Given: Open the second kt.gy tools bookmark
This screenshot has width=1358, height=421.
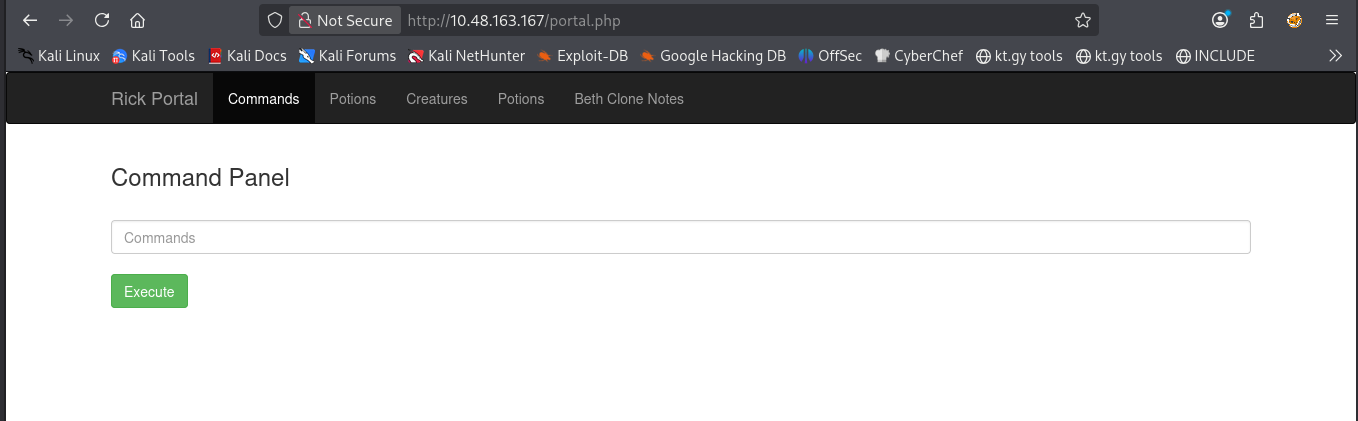Looking at the screenshot, I should tap(1119, 56).
